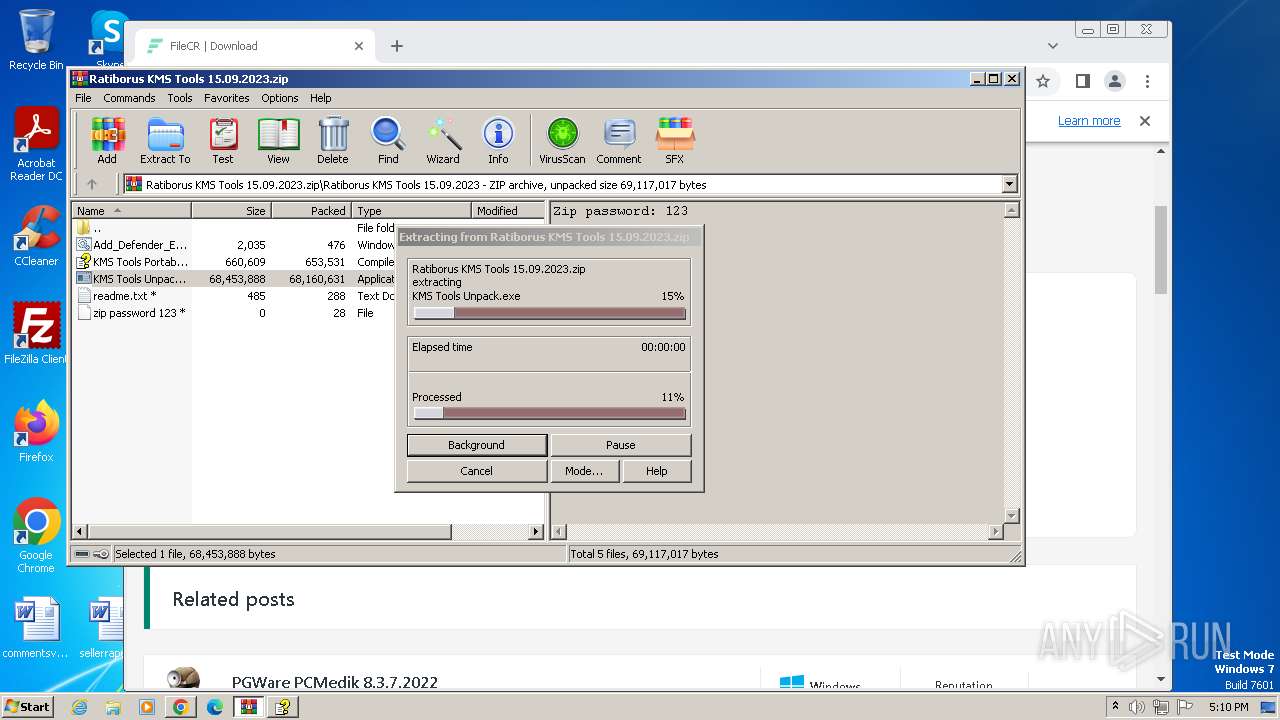This screenshot has width=1280, height=720.
Task: Select the KMS Tools Portab... file
Action: (235, 262)
